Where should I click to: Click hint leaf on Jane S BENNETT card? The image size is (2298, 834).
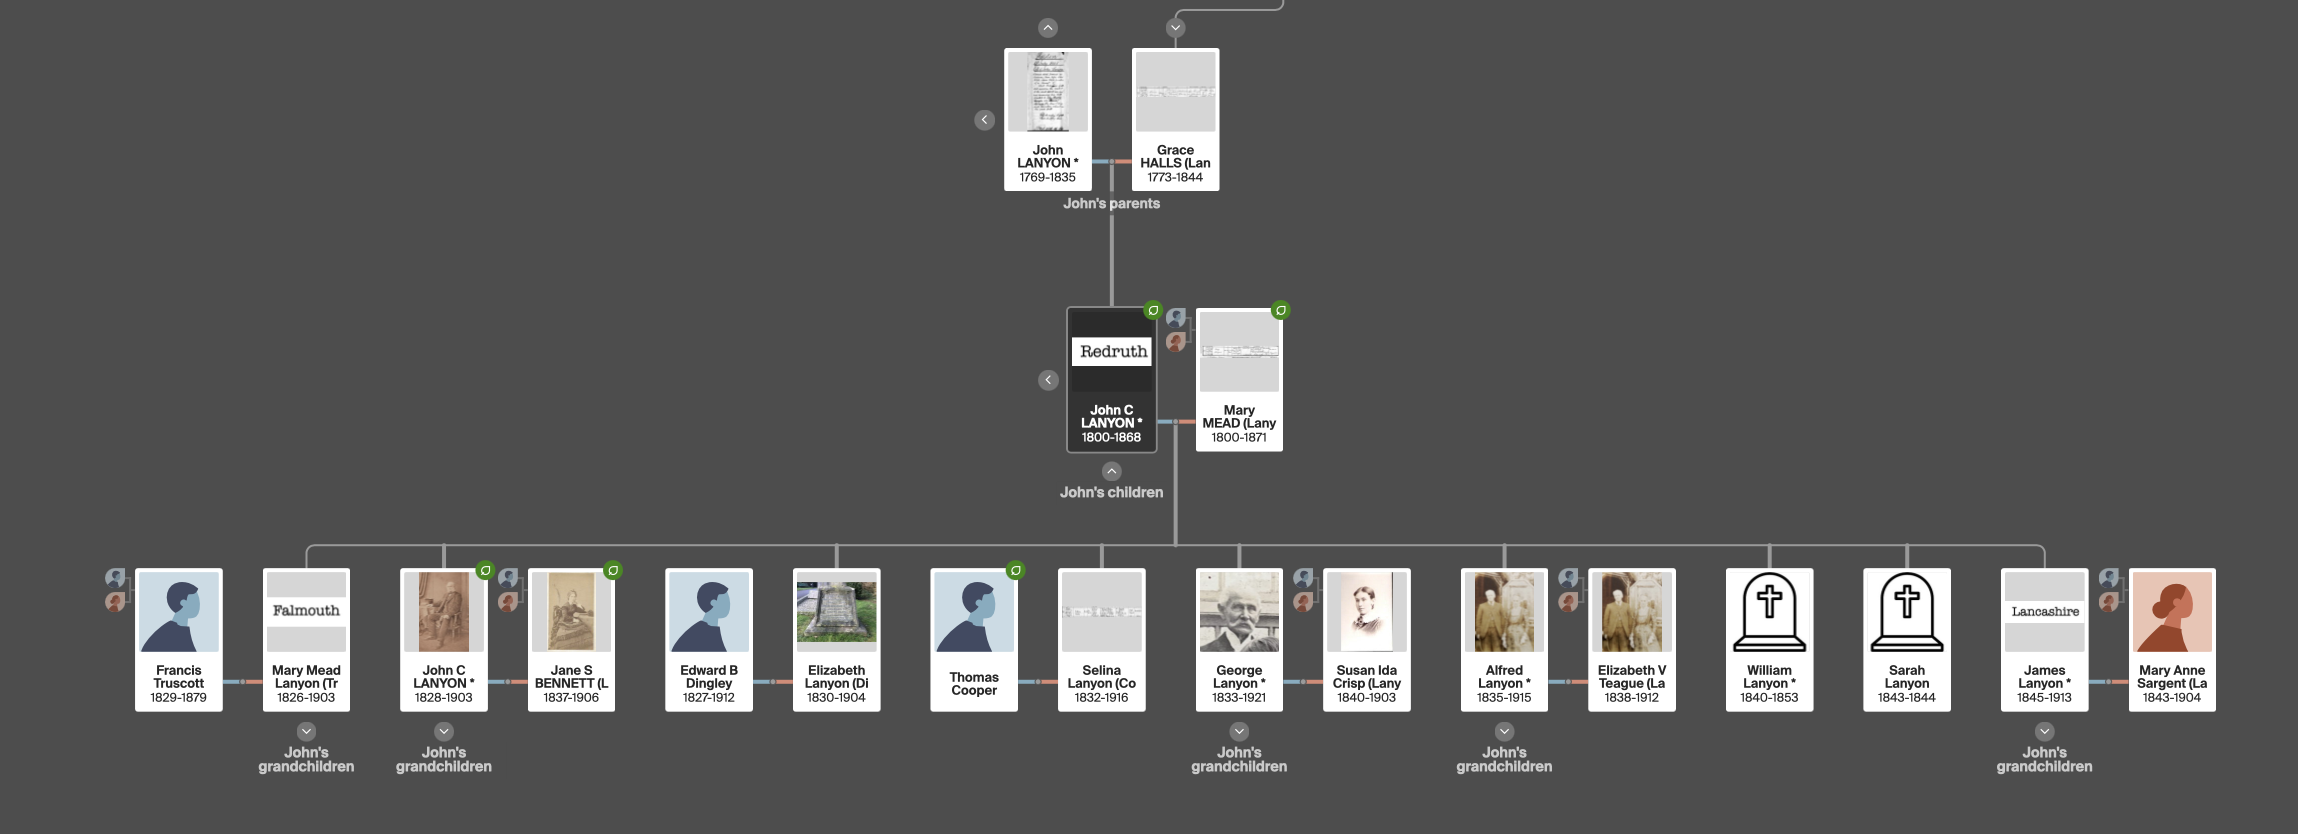(x=613, y=570)
